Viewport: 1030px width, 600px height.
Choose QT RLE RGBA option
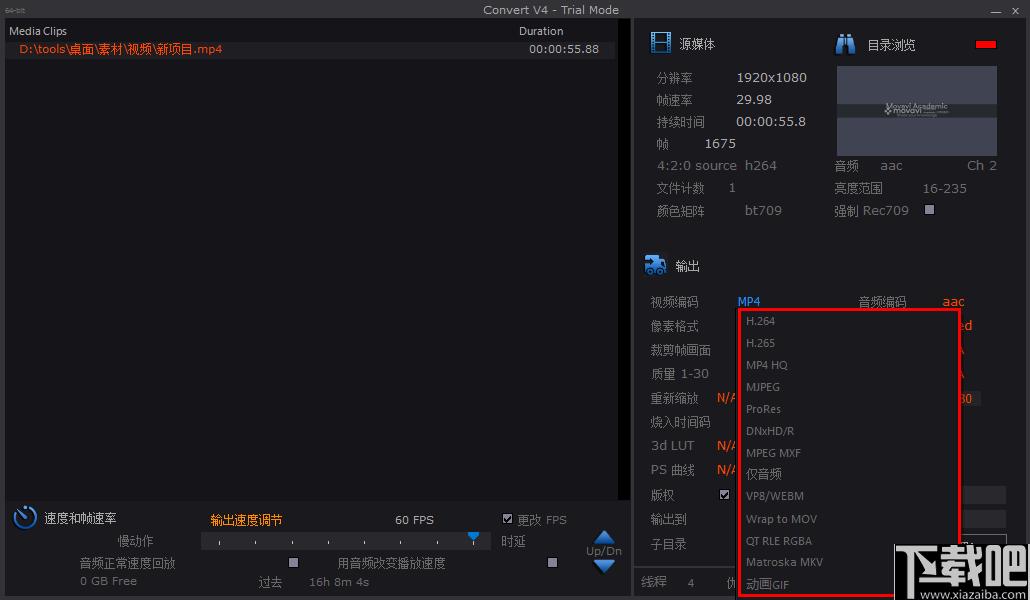click(x=778, y=541)
